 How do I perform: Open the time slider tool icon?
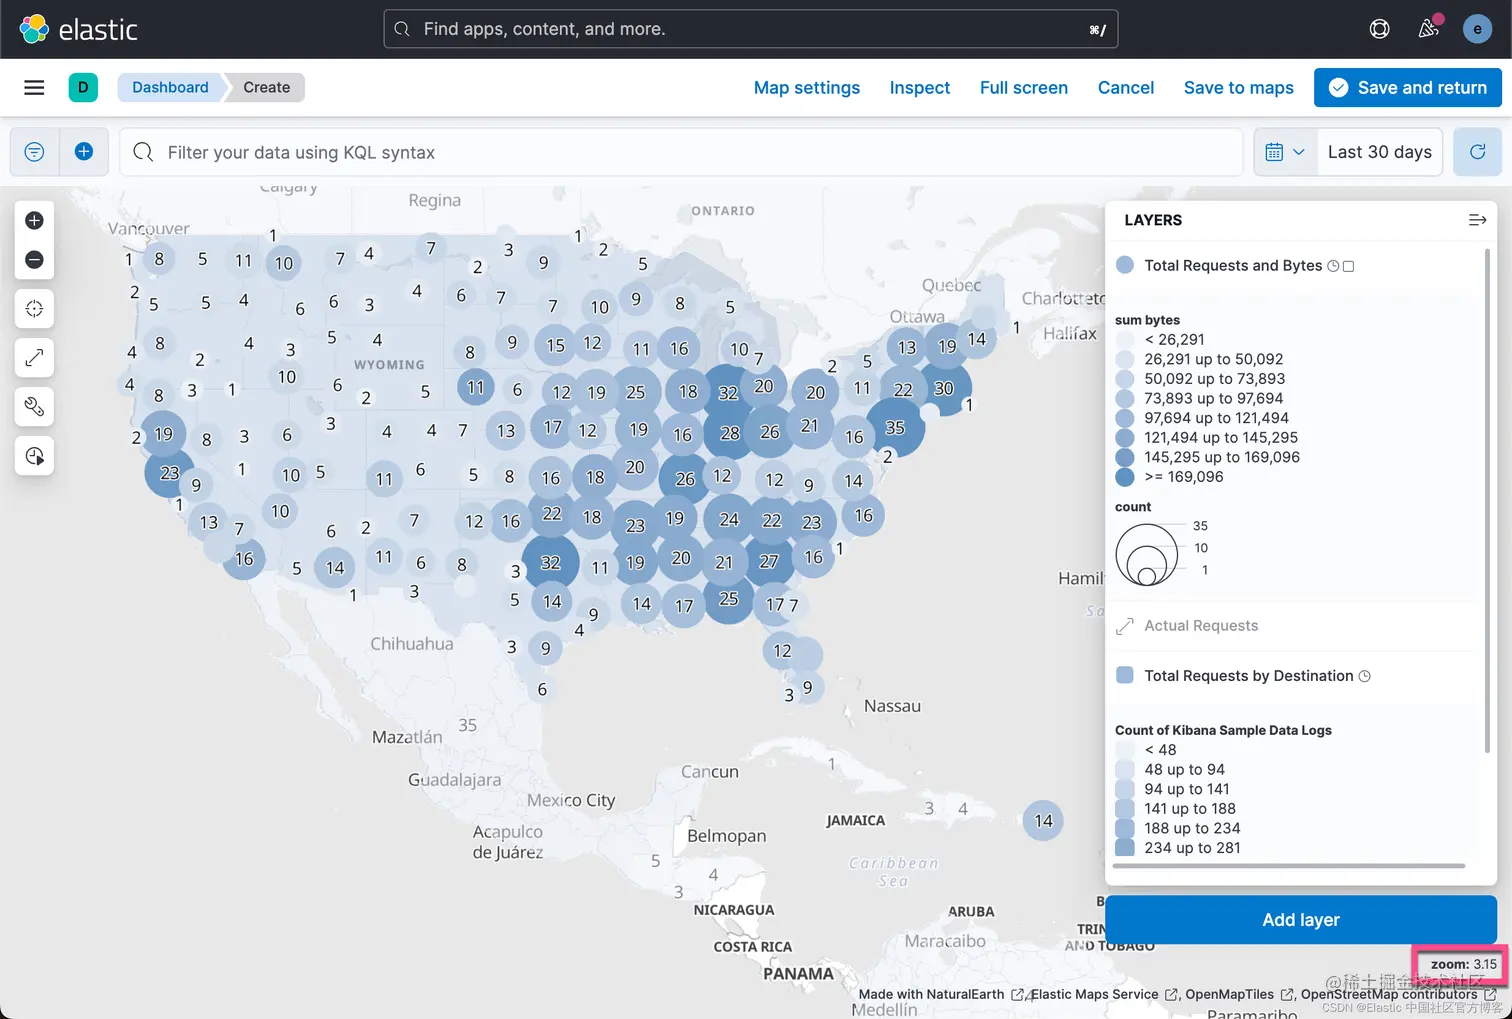click(34, 456)
